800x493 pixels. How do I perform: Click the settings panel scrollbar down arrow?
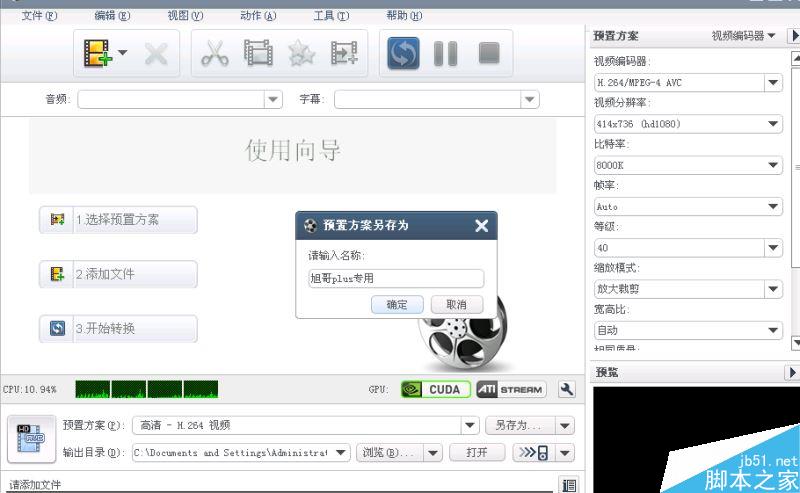point(796,343)
